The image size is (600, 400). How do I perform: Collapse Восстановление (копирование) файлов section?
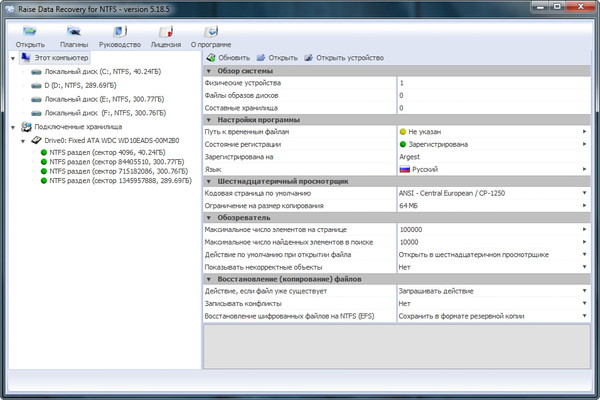pos(209,279)
